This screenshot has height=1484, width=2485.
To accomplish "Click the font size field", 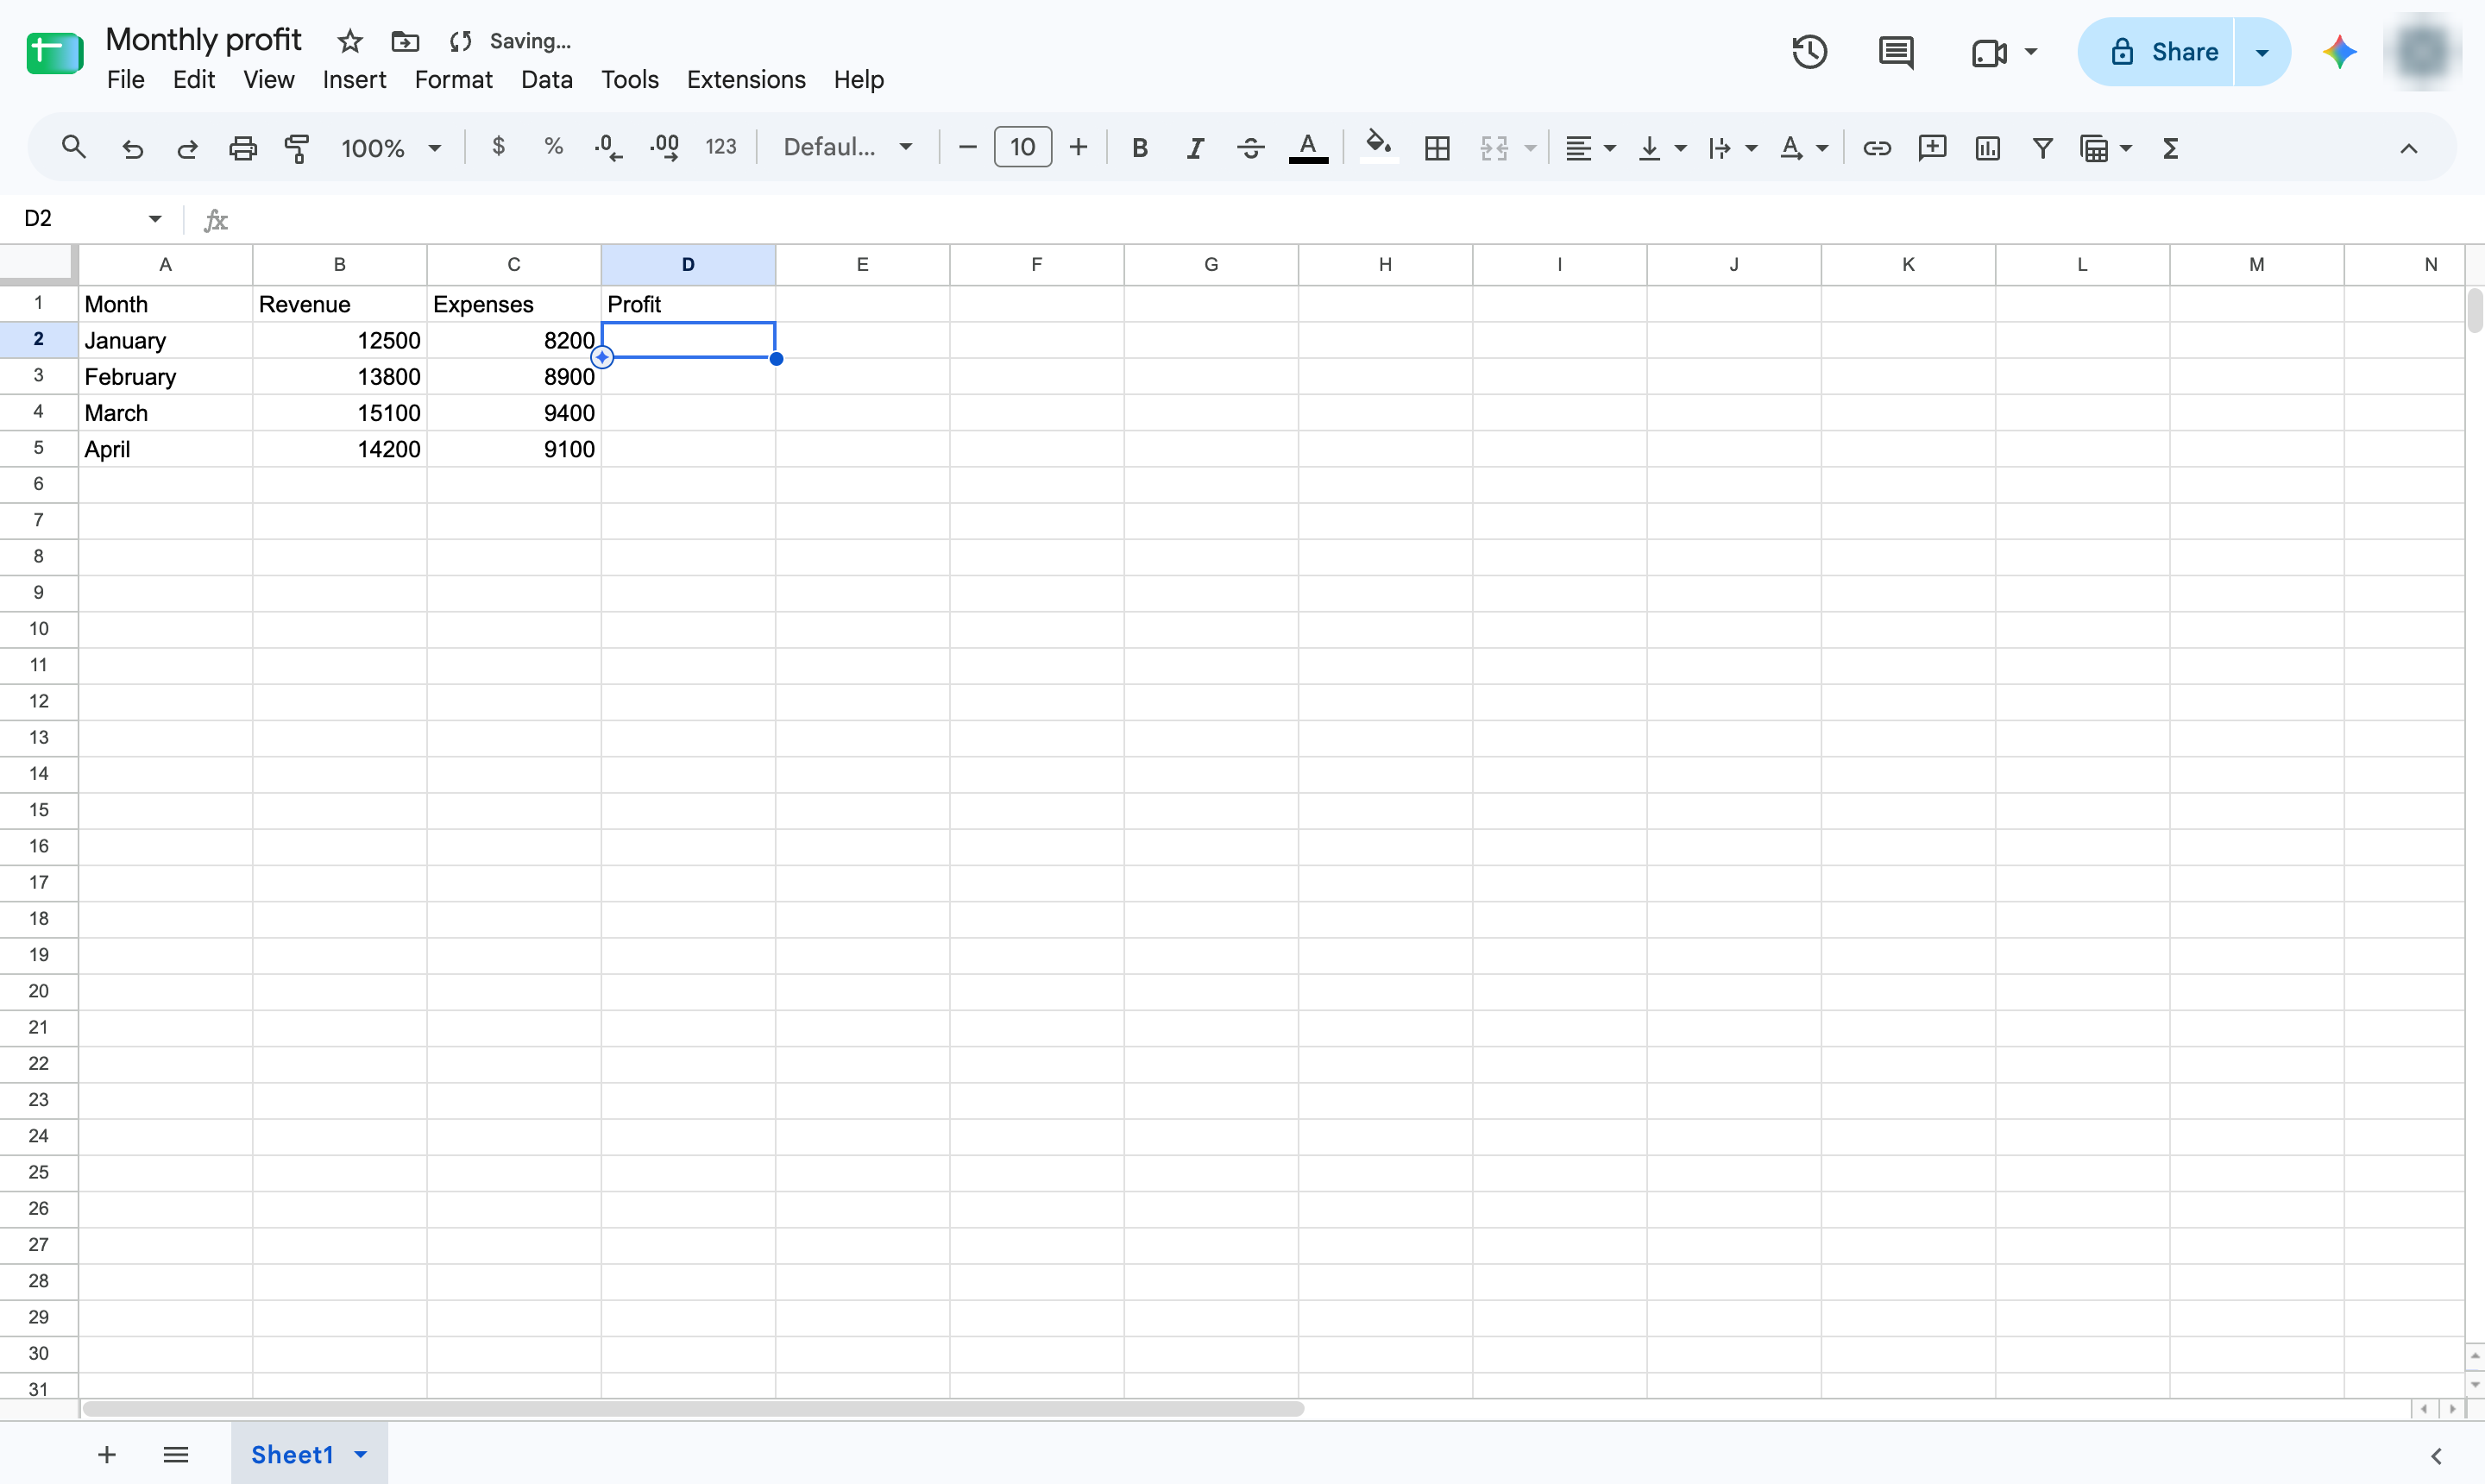I will (x=1022, y=148).
